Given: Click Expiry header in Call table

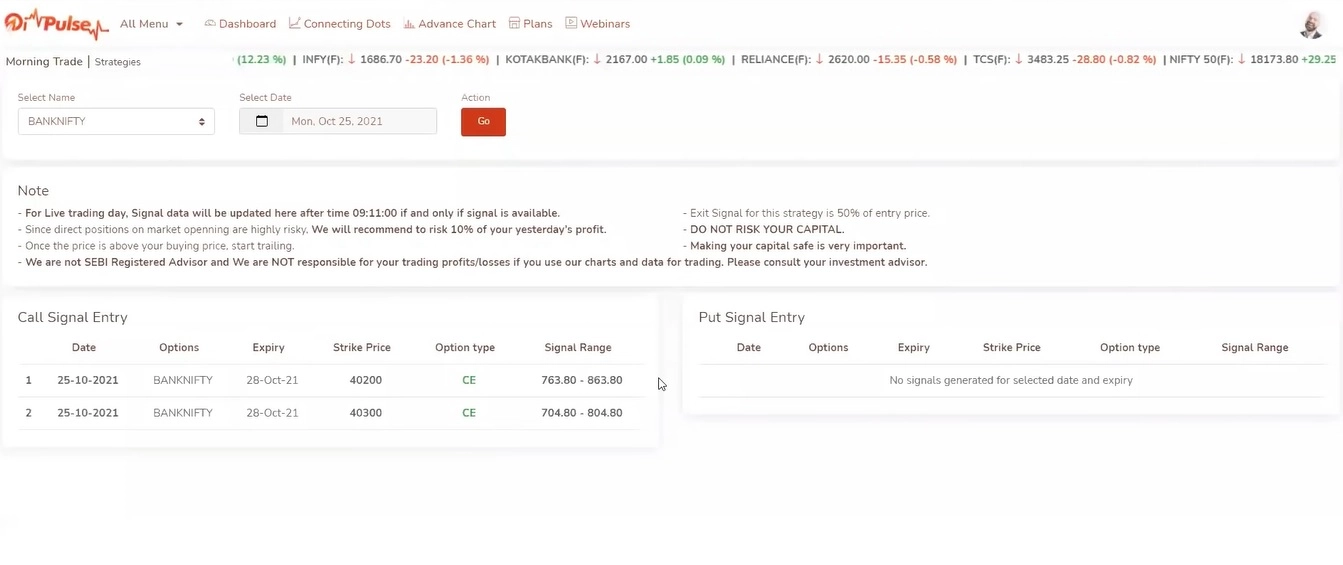Looking at the screenshot, I should (268, 348).
